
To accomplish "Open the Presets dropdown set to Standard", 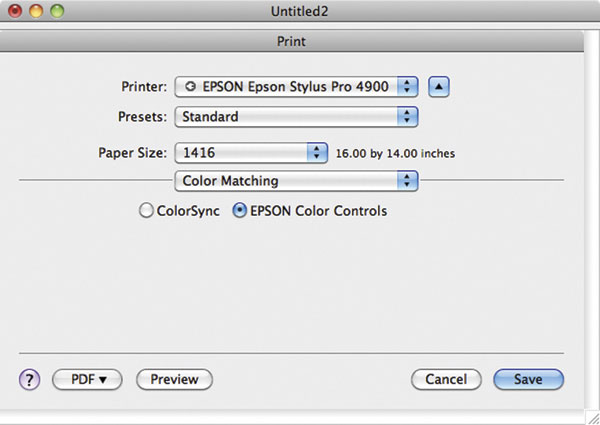I will point(296,116).
